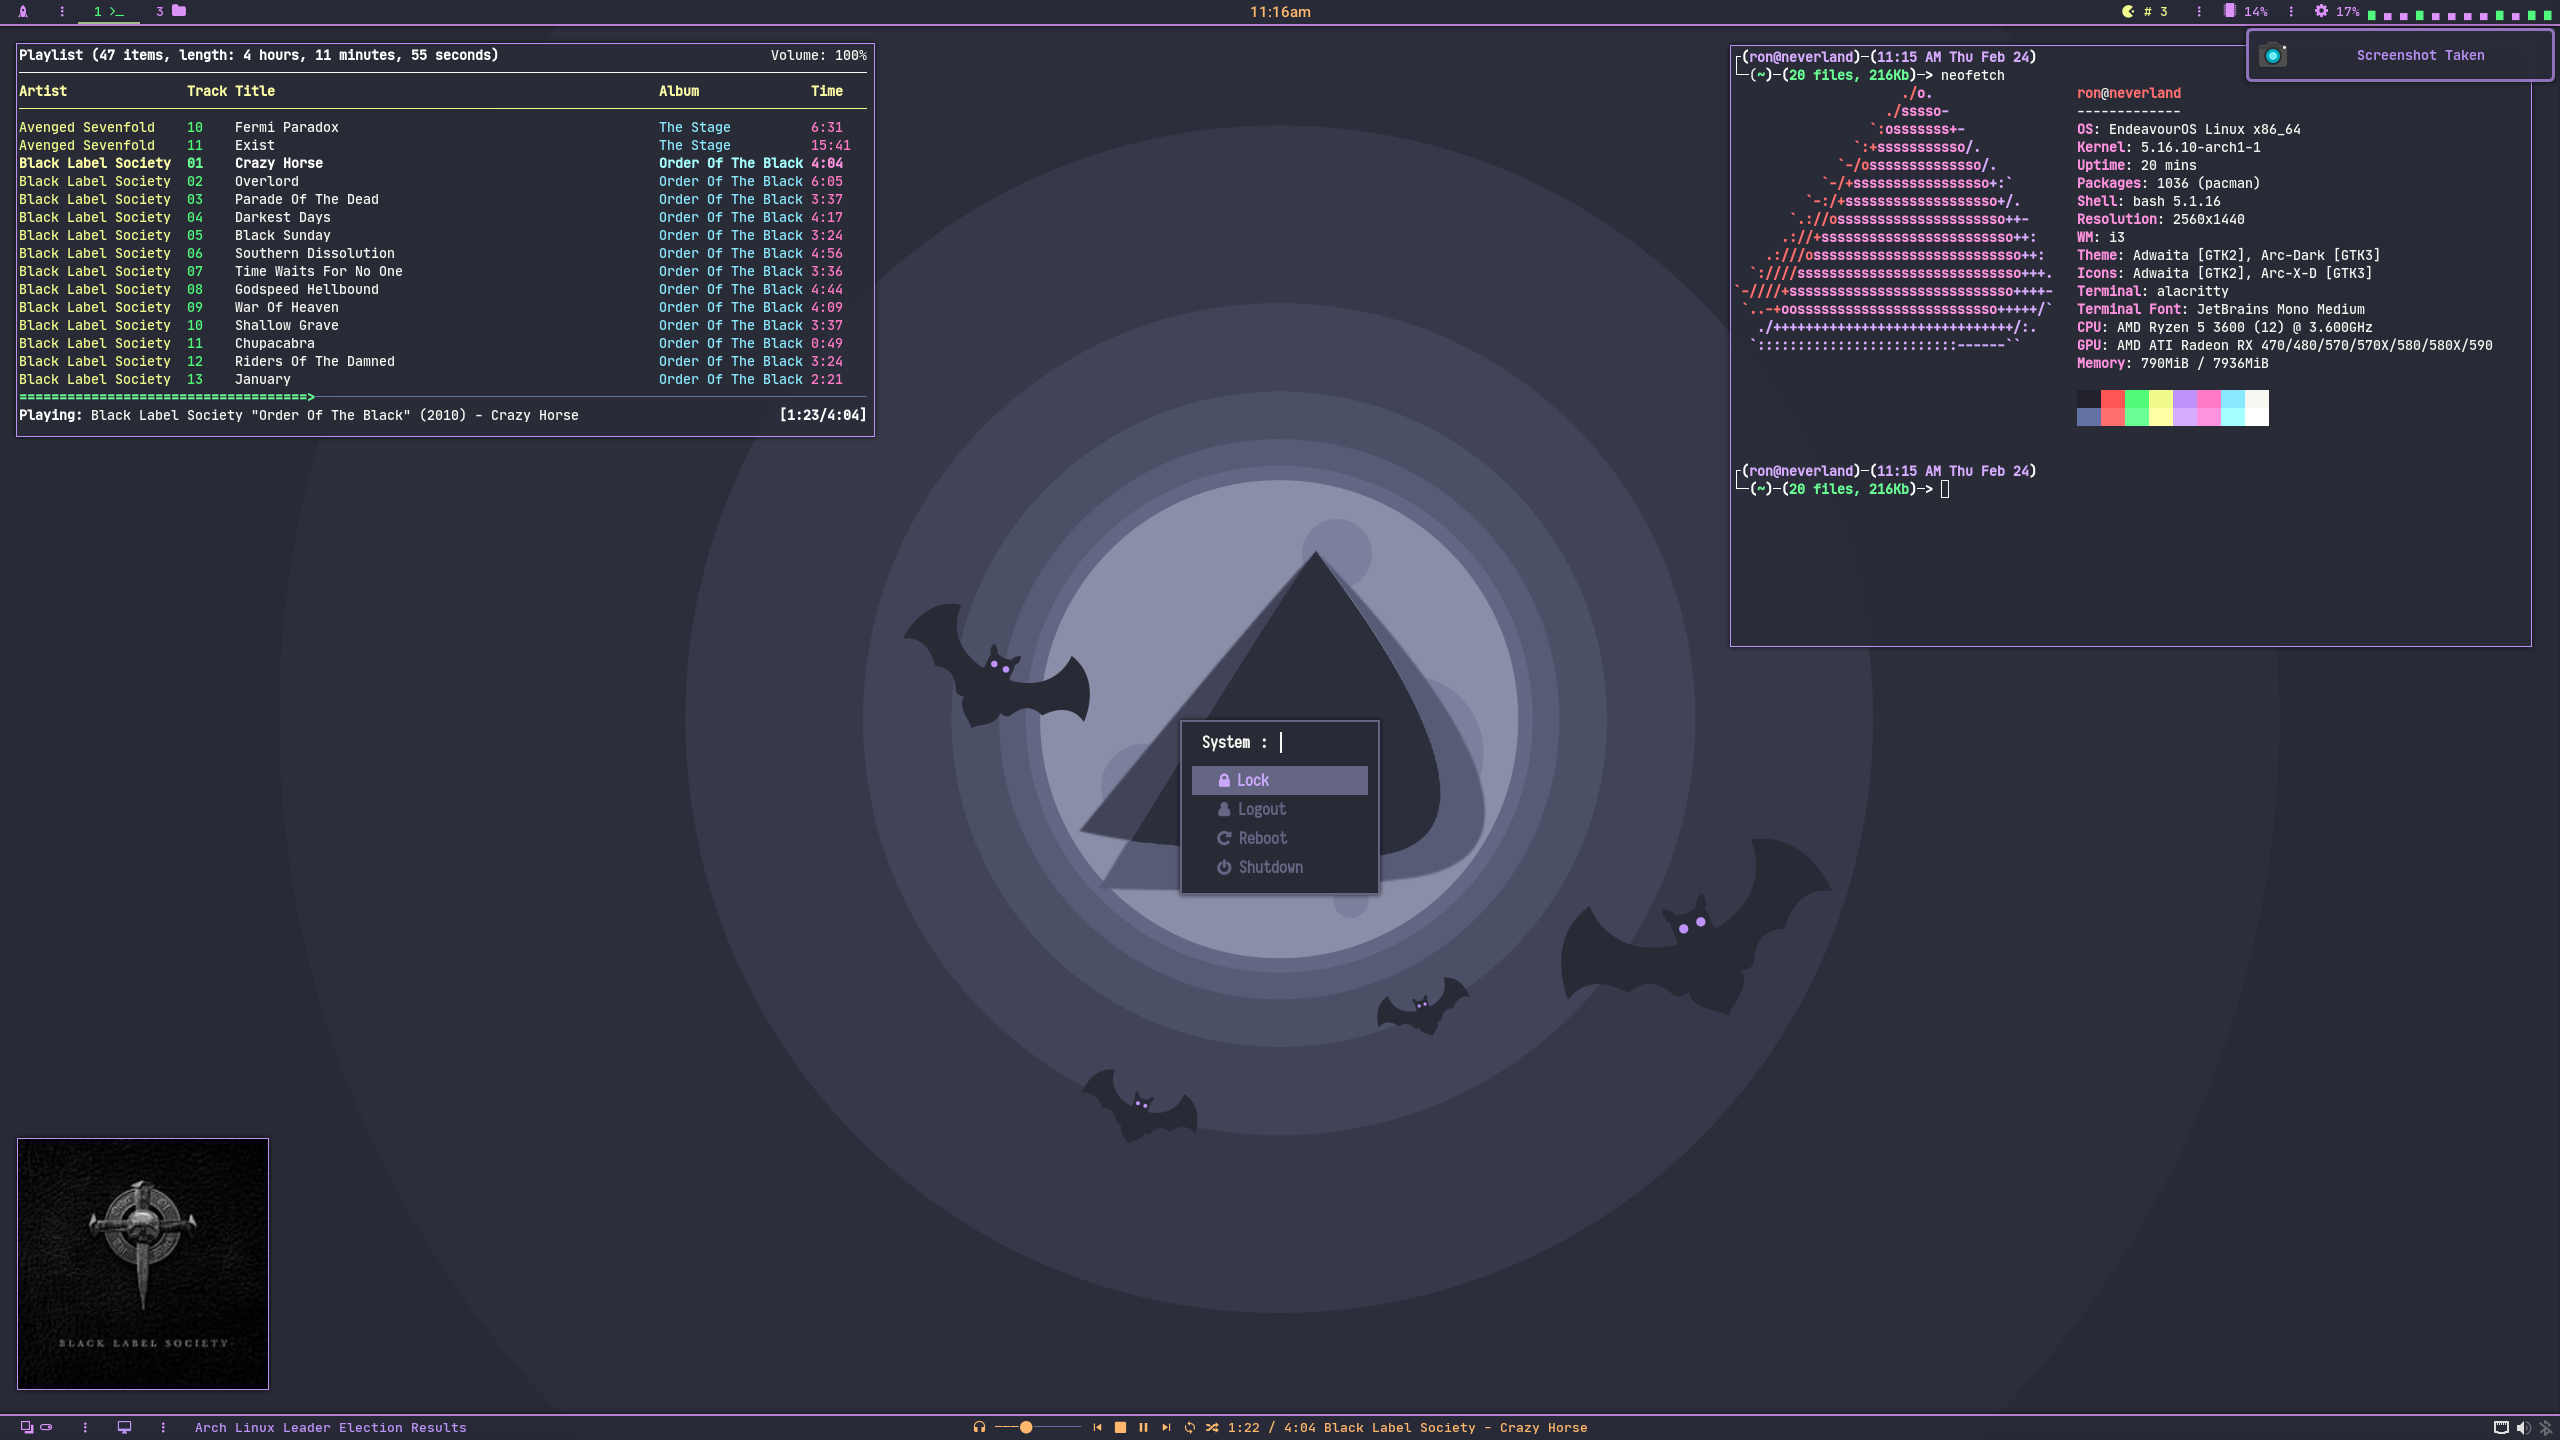Select Logout in the System menu
This screenshot has height=1440, width=2560.
(1279, 809)
